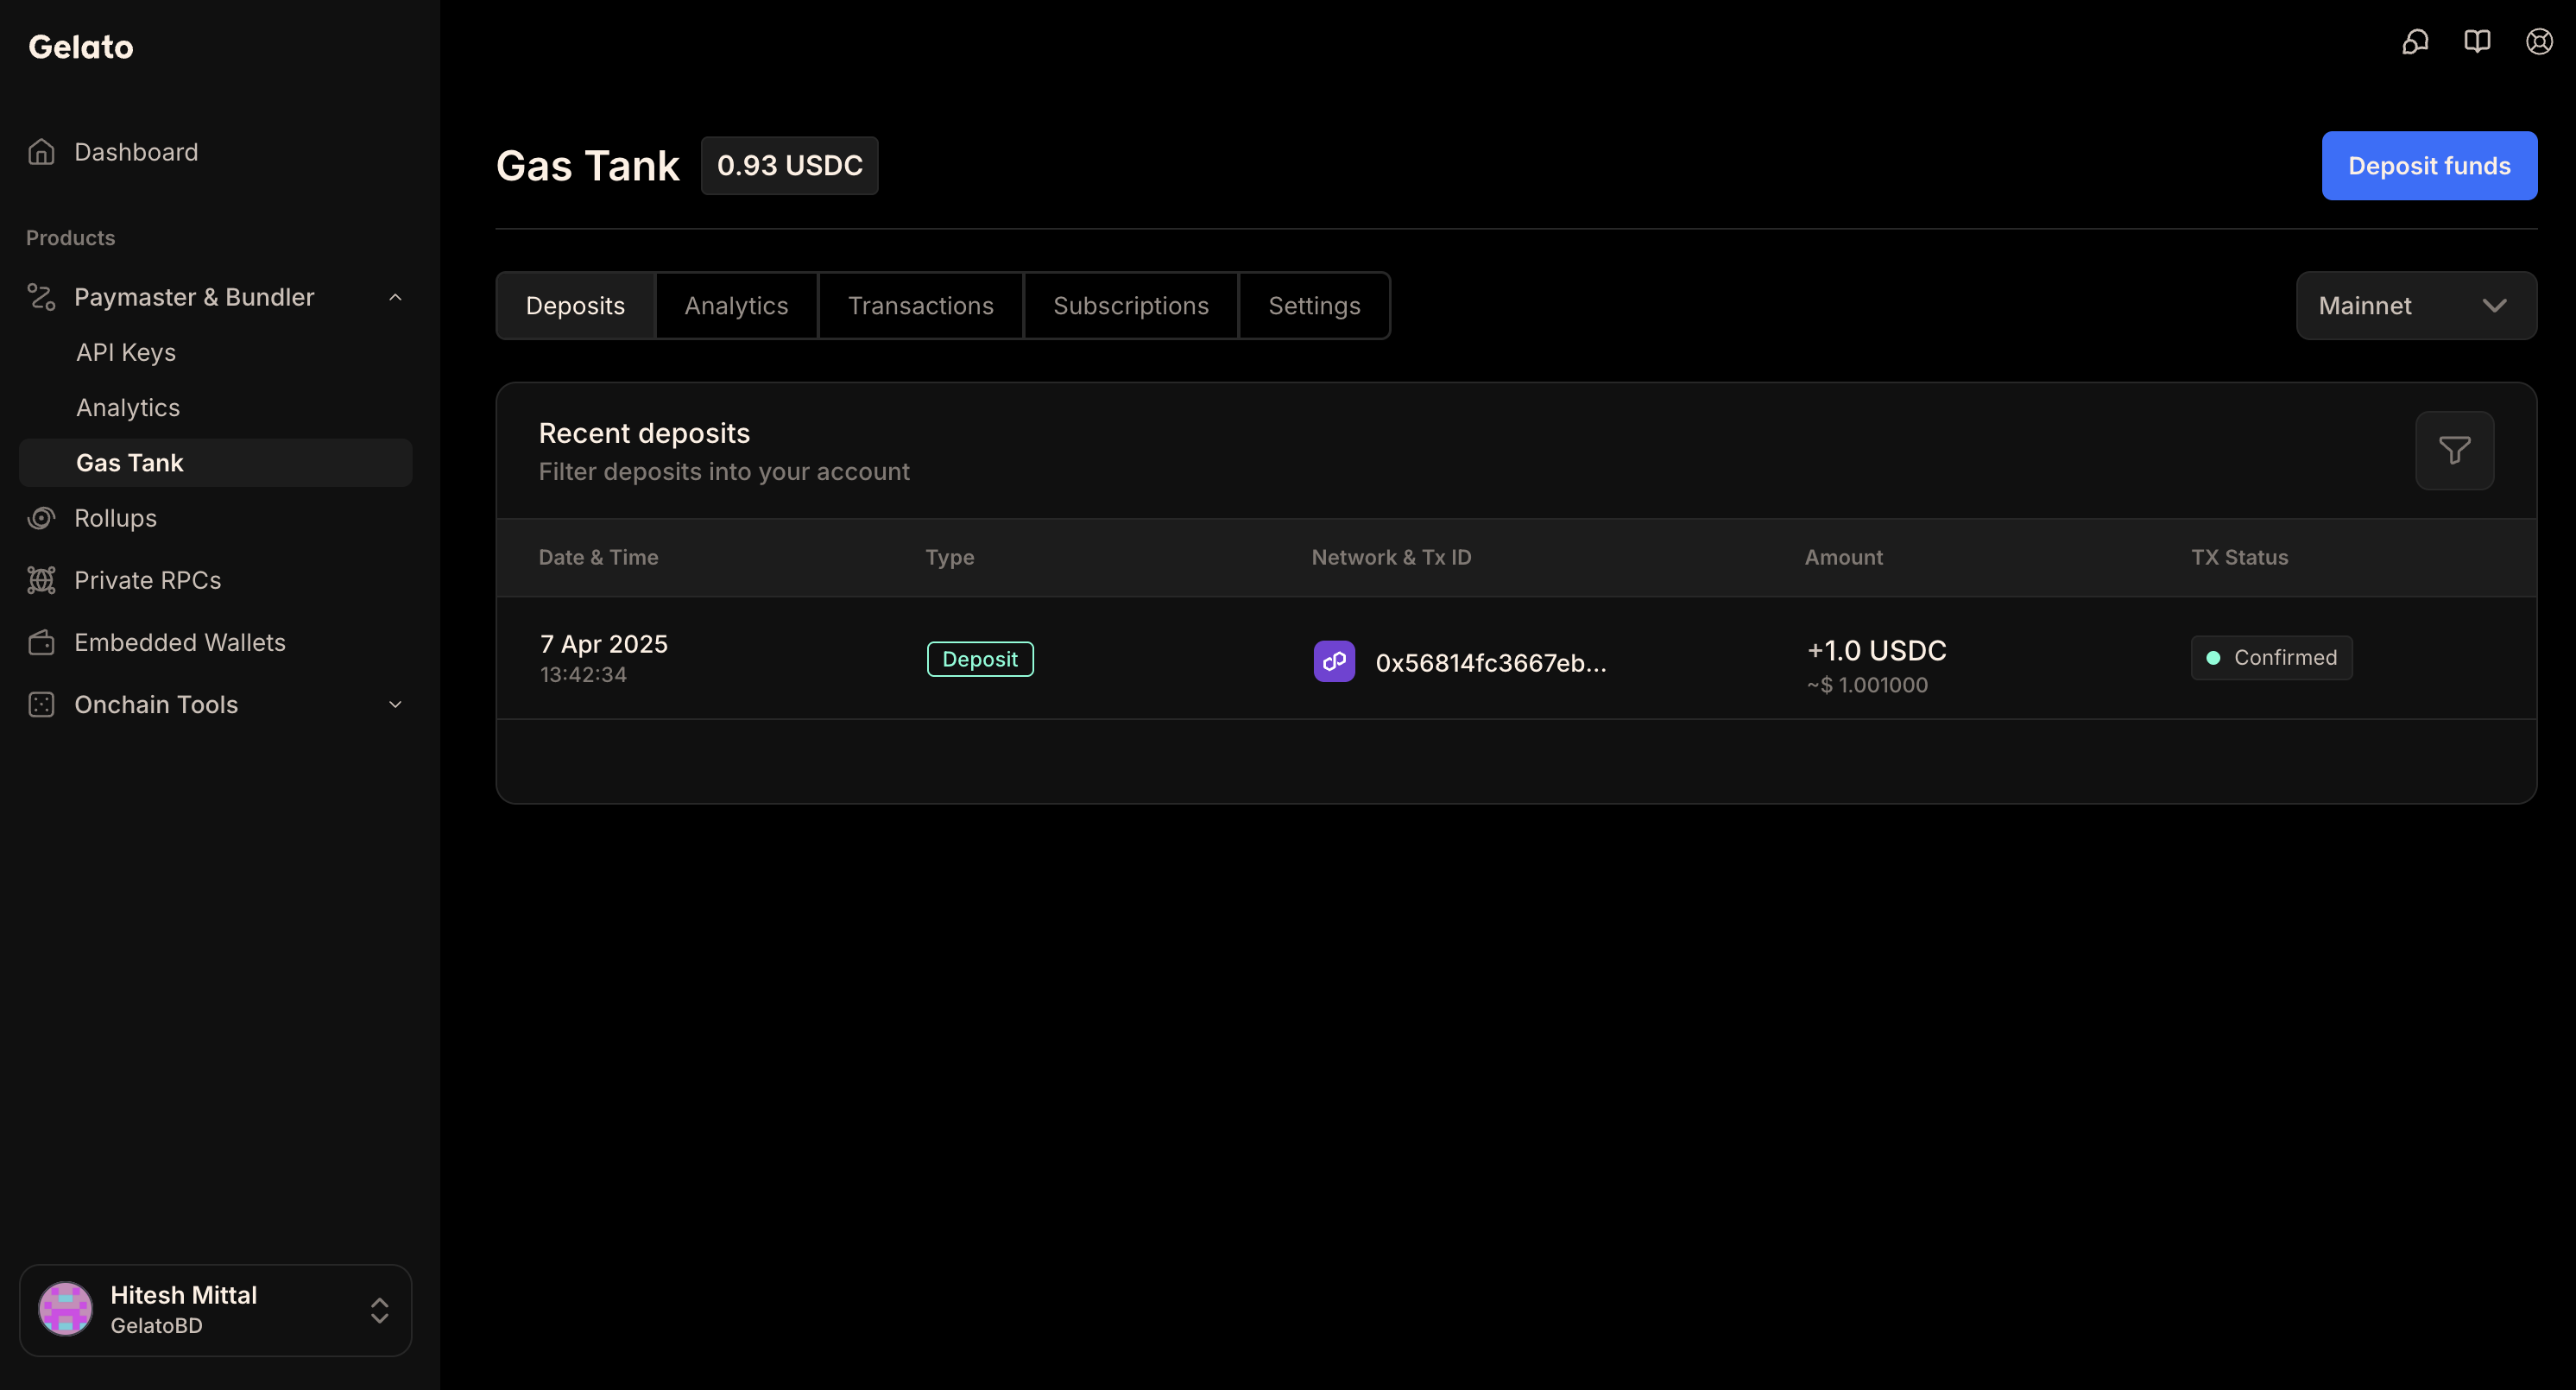The image size is (2576, 1390).
Task: Click the Network & Tx ID column header
Action: 1391,557
